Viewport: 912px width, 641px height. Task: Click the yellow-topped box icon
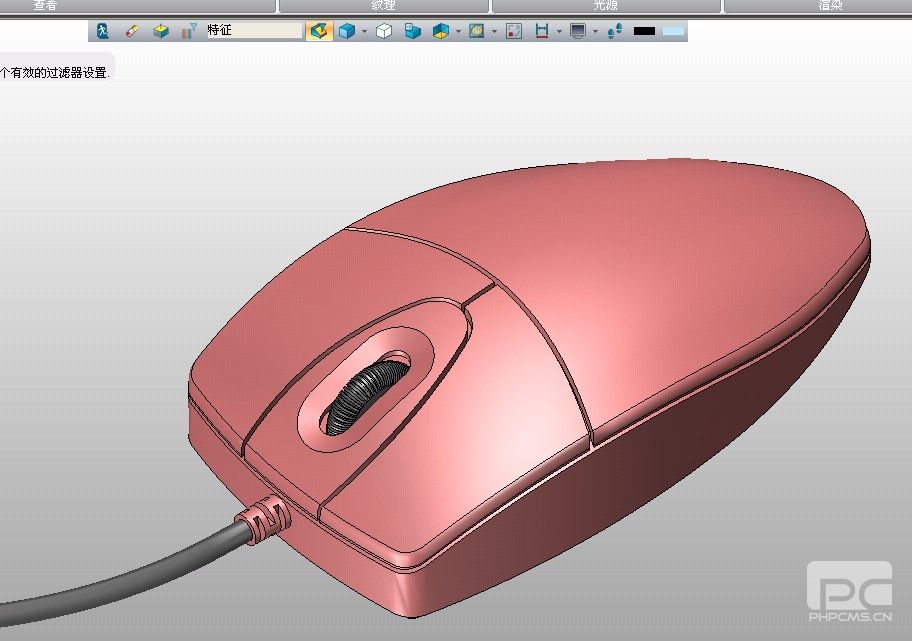(160, 31)
